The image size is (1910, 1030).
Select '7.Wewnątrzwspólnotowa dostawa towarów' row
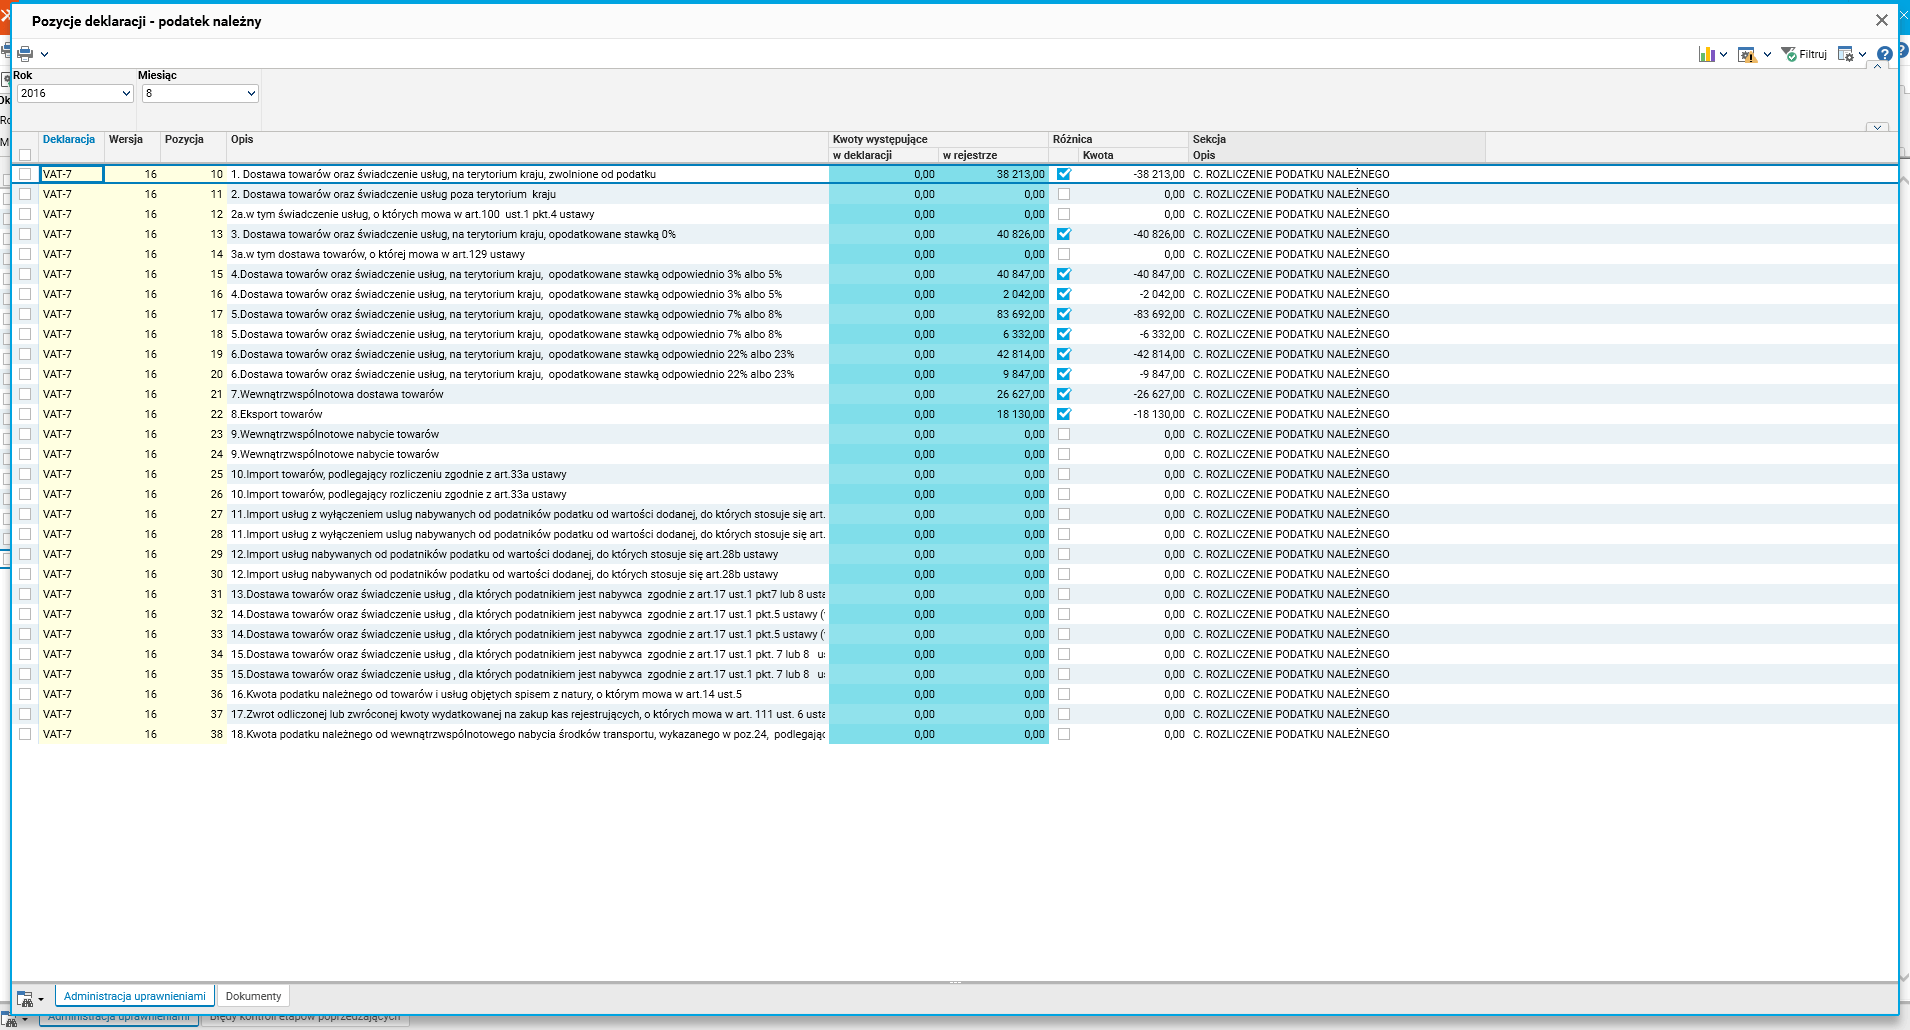point(337,394)
